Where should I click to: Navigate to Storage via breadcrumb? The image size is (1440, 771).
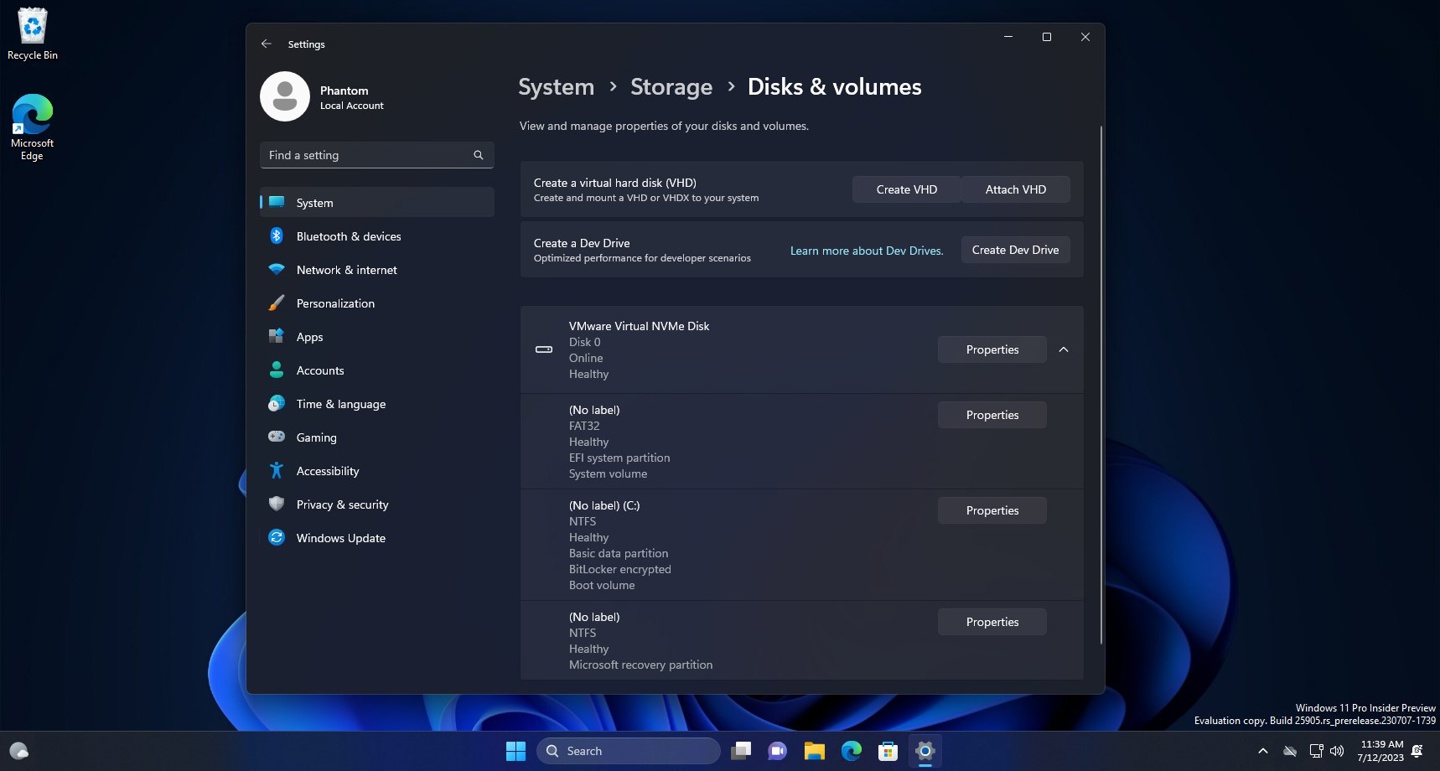tap(671, 87)
